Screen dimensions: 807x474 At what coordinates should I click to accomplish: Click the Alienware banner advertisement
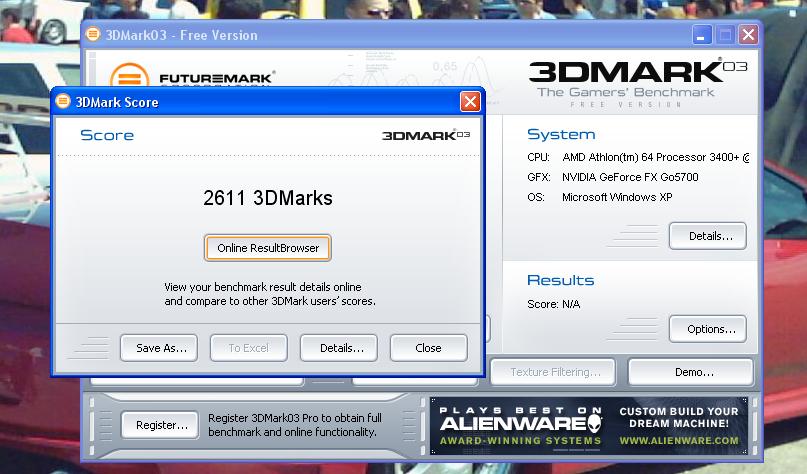(589, 426)
